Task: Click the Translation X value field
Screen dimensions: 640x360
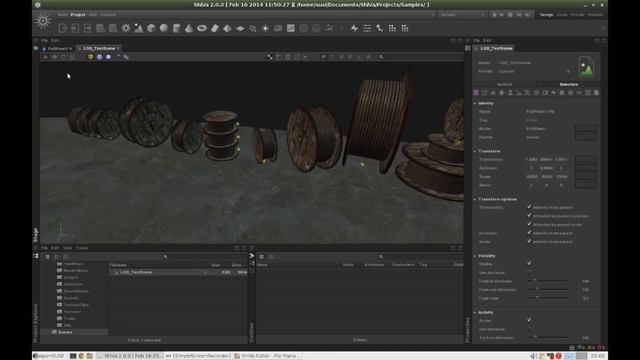Action: click(532, 159)
